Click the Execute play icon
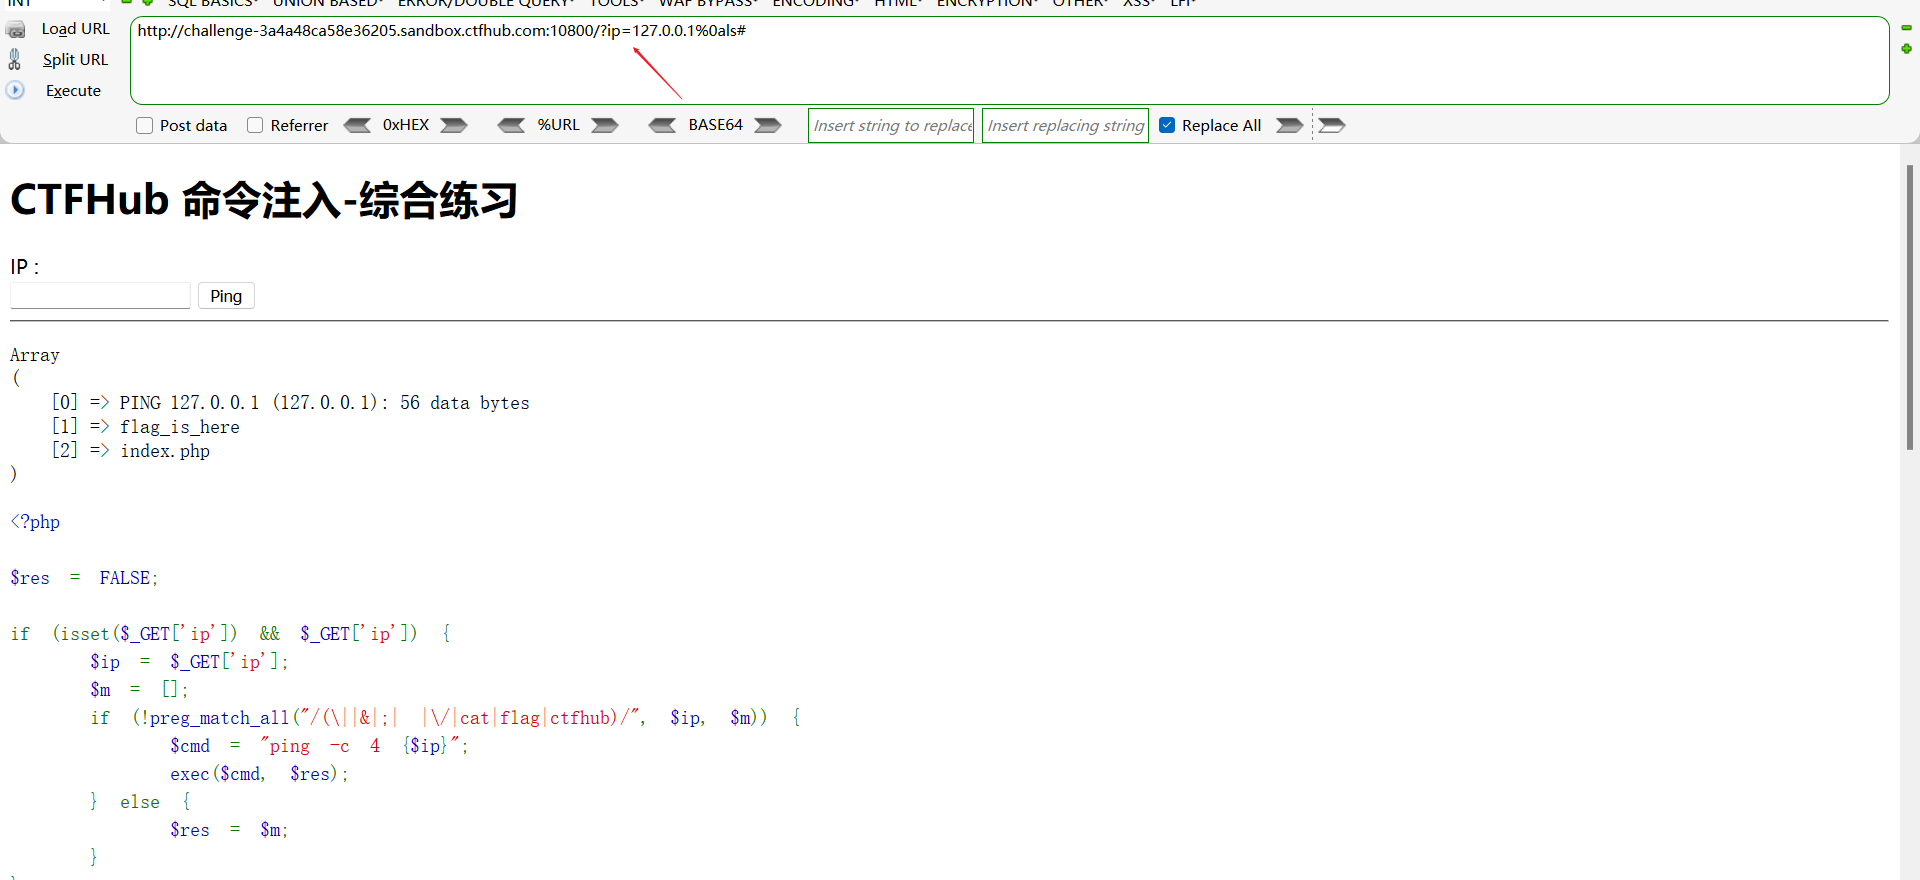This screenshot has height=880, width=1920. tap(15, 90)
